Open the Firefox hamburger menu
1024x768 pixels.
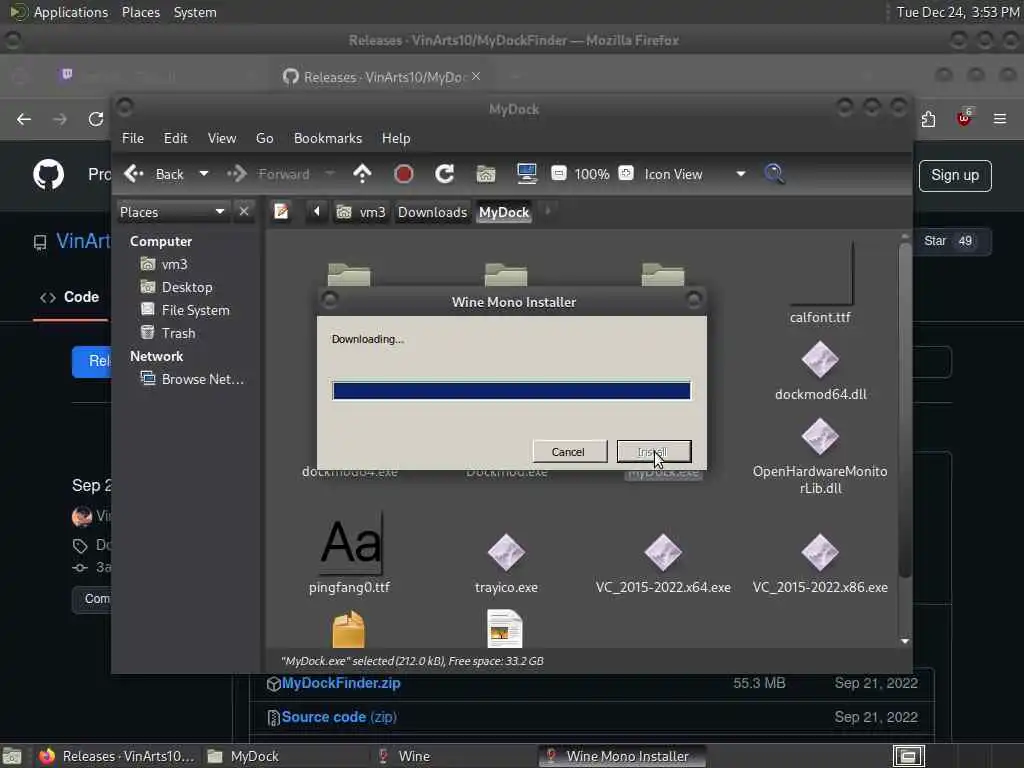[999, 119]
